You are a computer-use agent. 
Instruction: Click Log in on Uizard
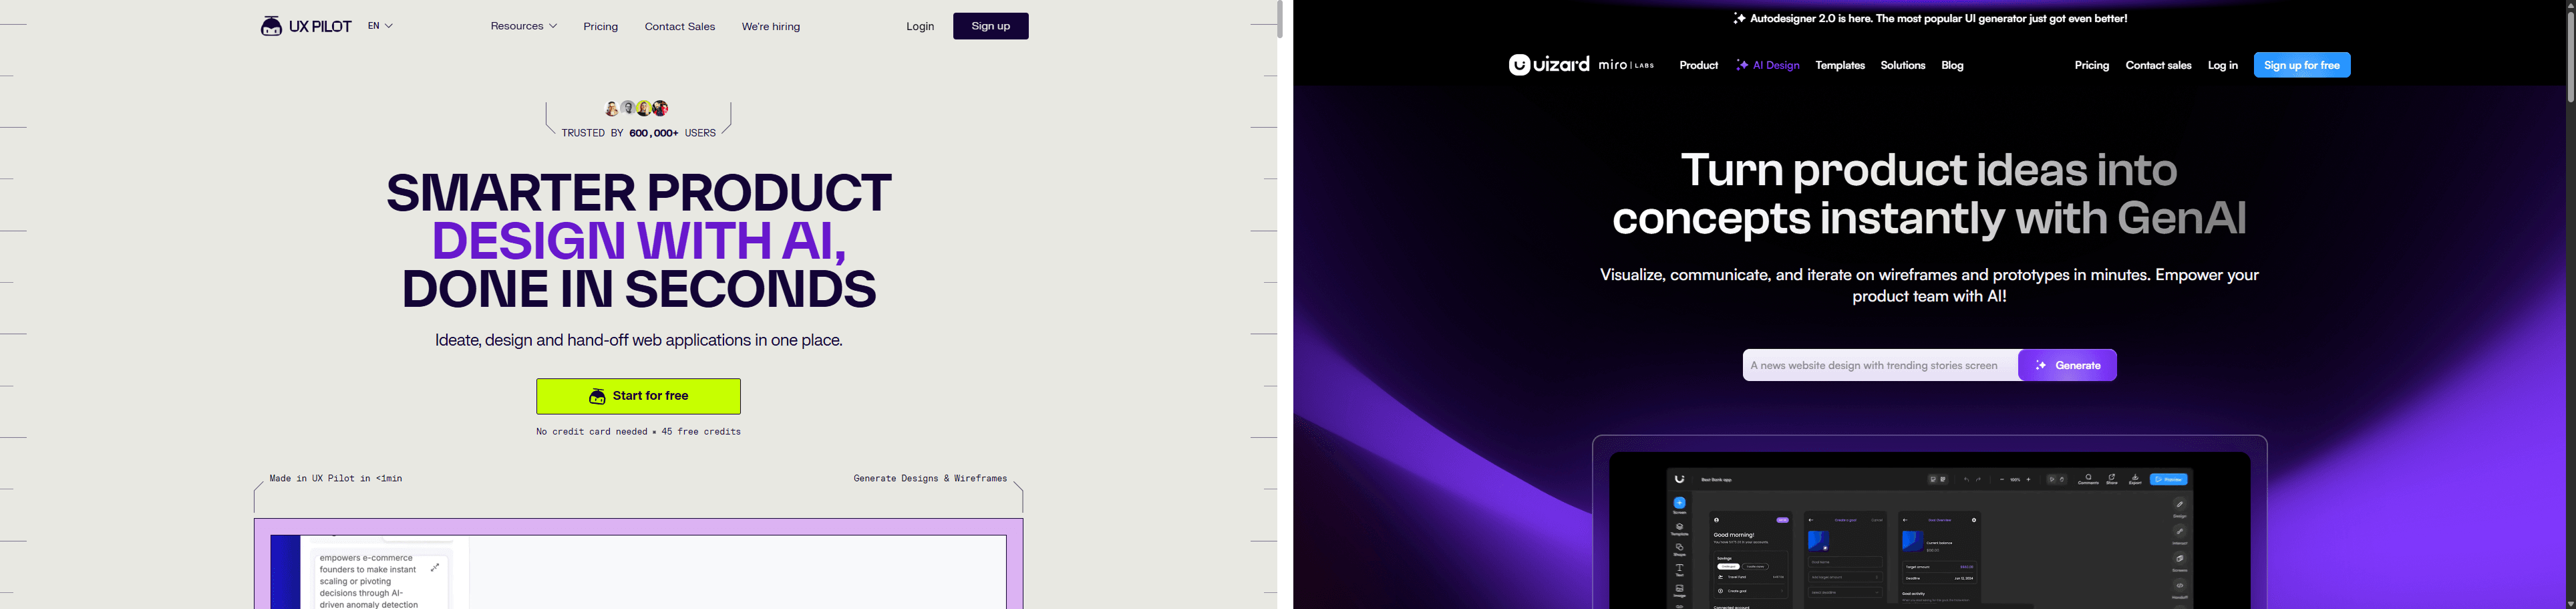(x=2223, y=65)
